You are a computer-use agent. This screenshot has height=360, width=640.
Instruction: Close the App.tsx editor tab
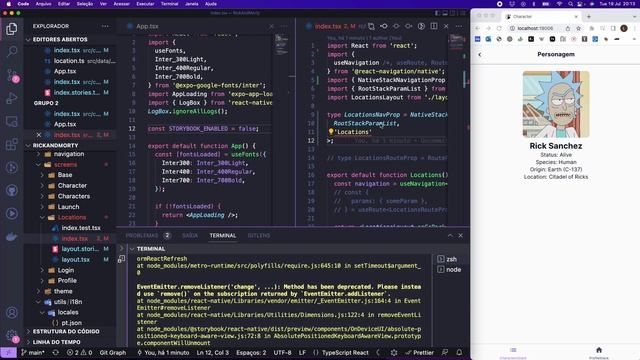click(271, 26)
